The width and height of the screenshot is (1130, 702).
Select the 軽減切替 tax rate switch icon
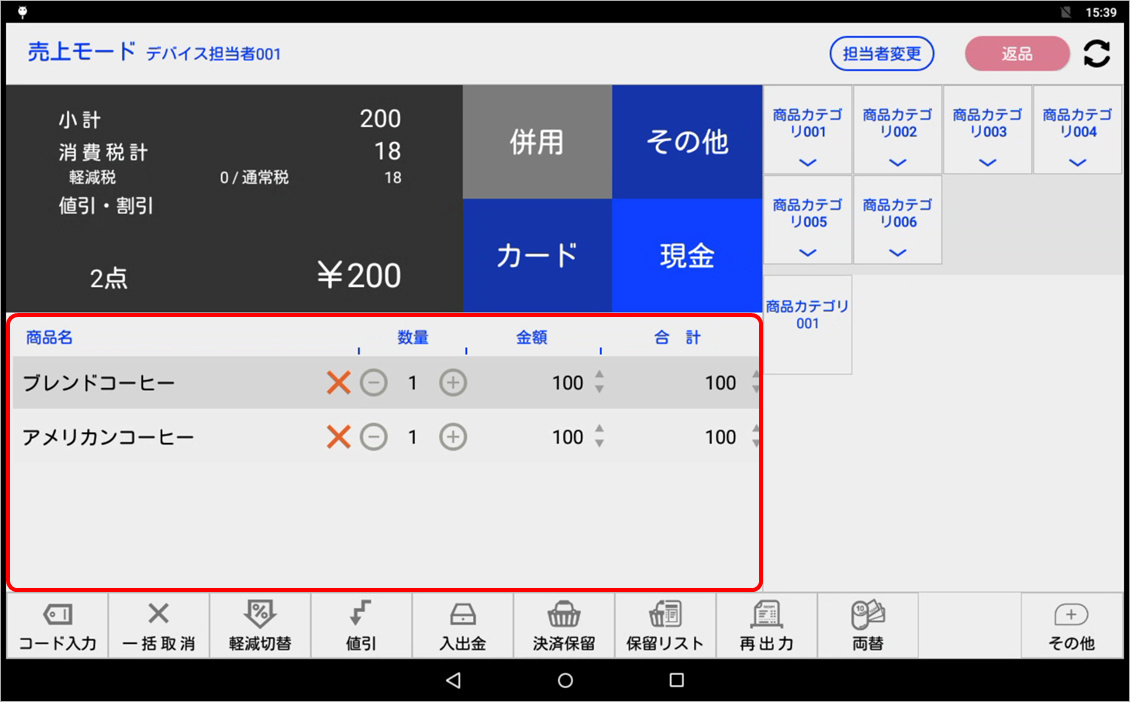pos(259,625)
